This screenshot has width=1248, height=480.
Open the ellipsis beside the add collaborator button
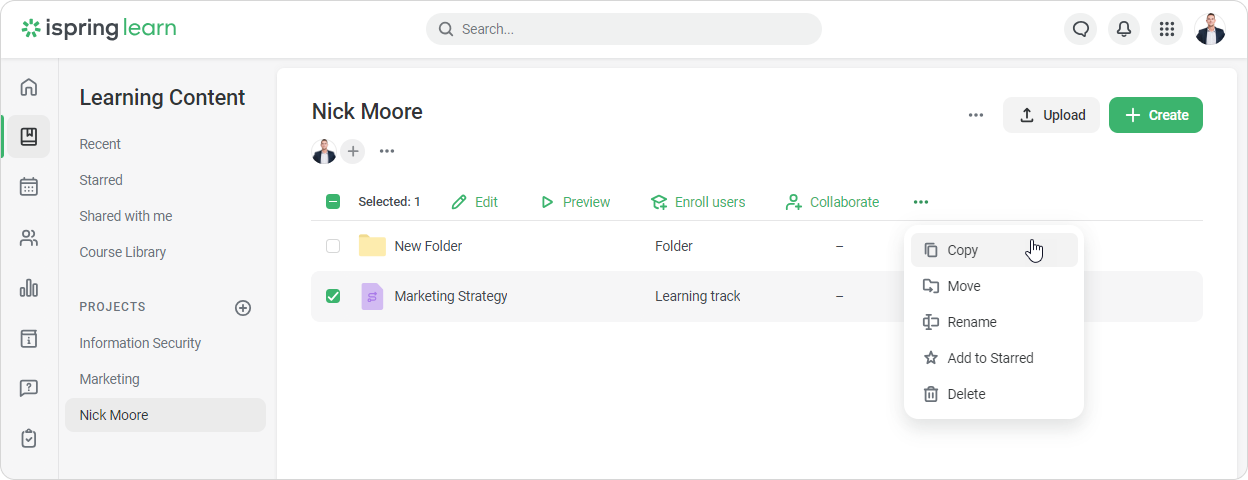387,151
